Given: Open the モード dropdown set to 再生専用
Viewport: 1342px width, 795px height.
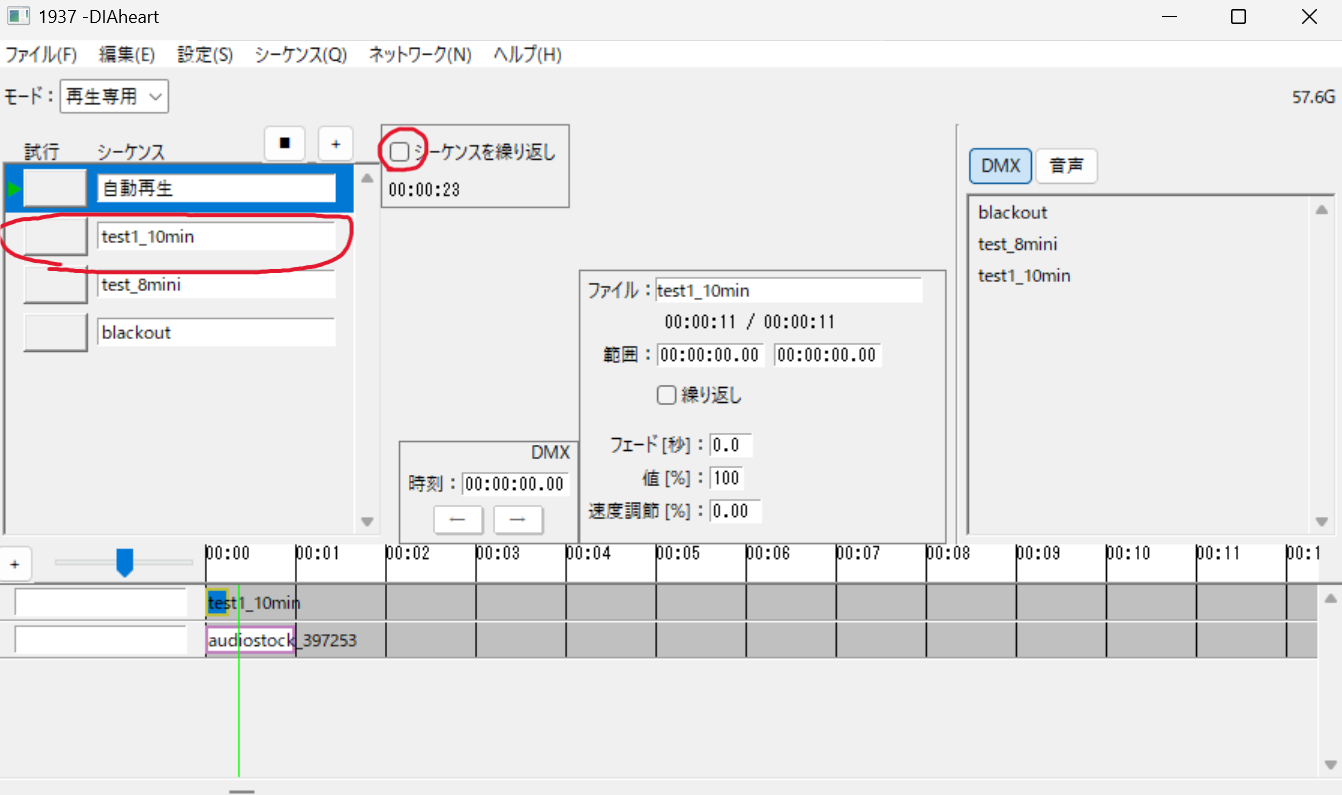Looking at the screenshot, I should click(x=114, y=97).
